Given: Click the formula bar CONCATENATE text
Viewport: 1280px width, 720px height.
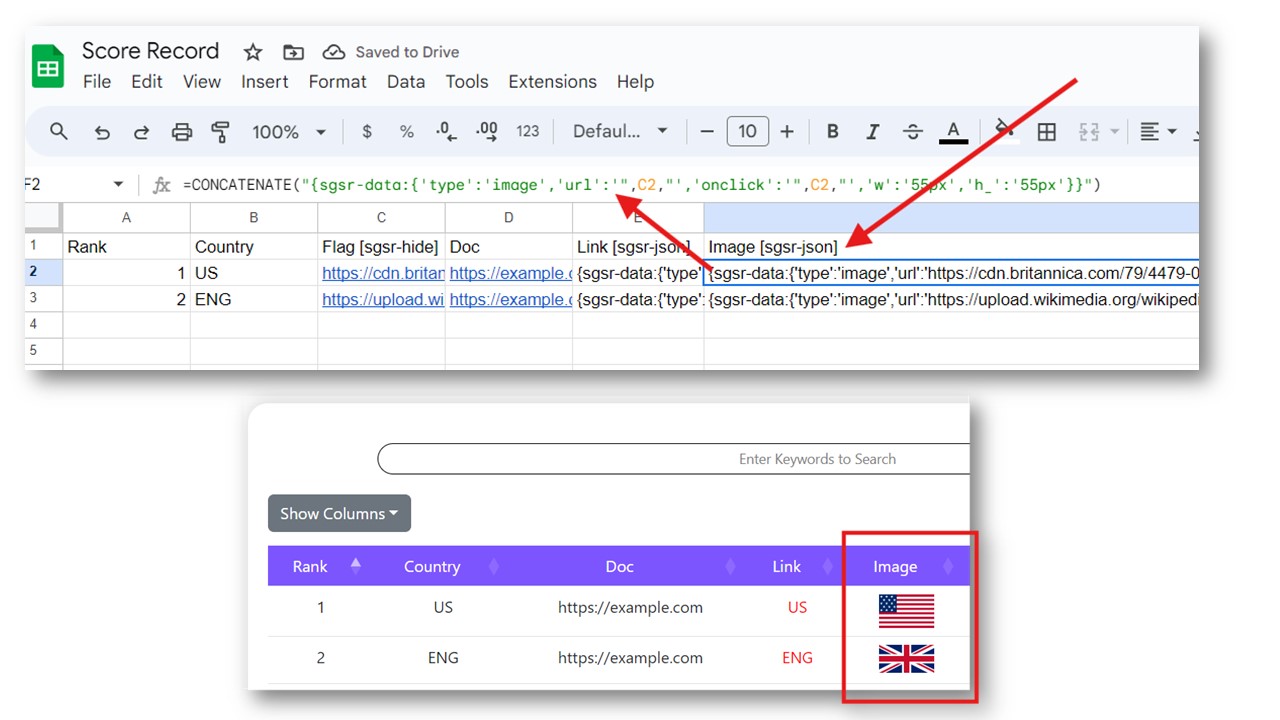Looking at the screenshot, I should pyautogui.click(x=642, y=185).
